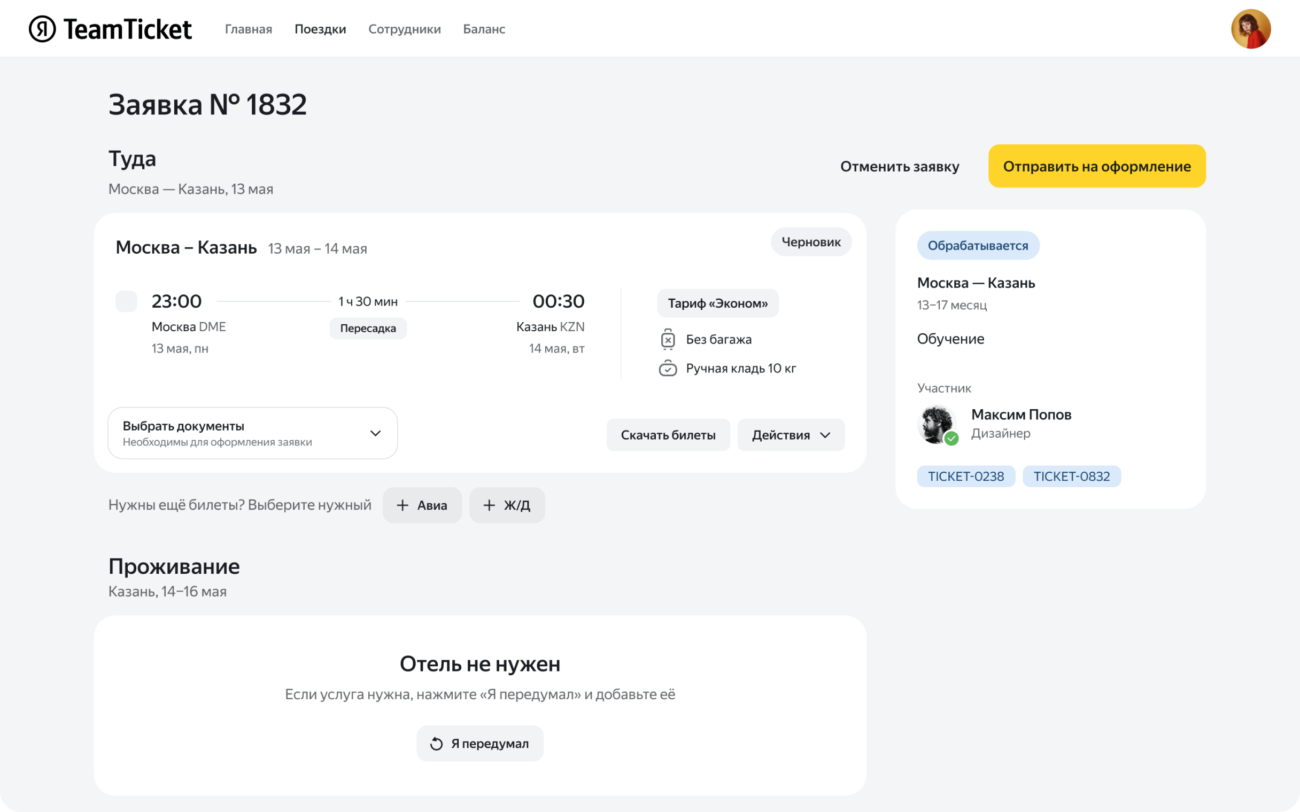Click the hand luggage icon near «Ручная кладь 10 кг»
Image resolution: width=1300 pixels, height=812 pixels.
point(667,368)
